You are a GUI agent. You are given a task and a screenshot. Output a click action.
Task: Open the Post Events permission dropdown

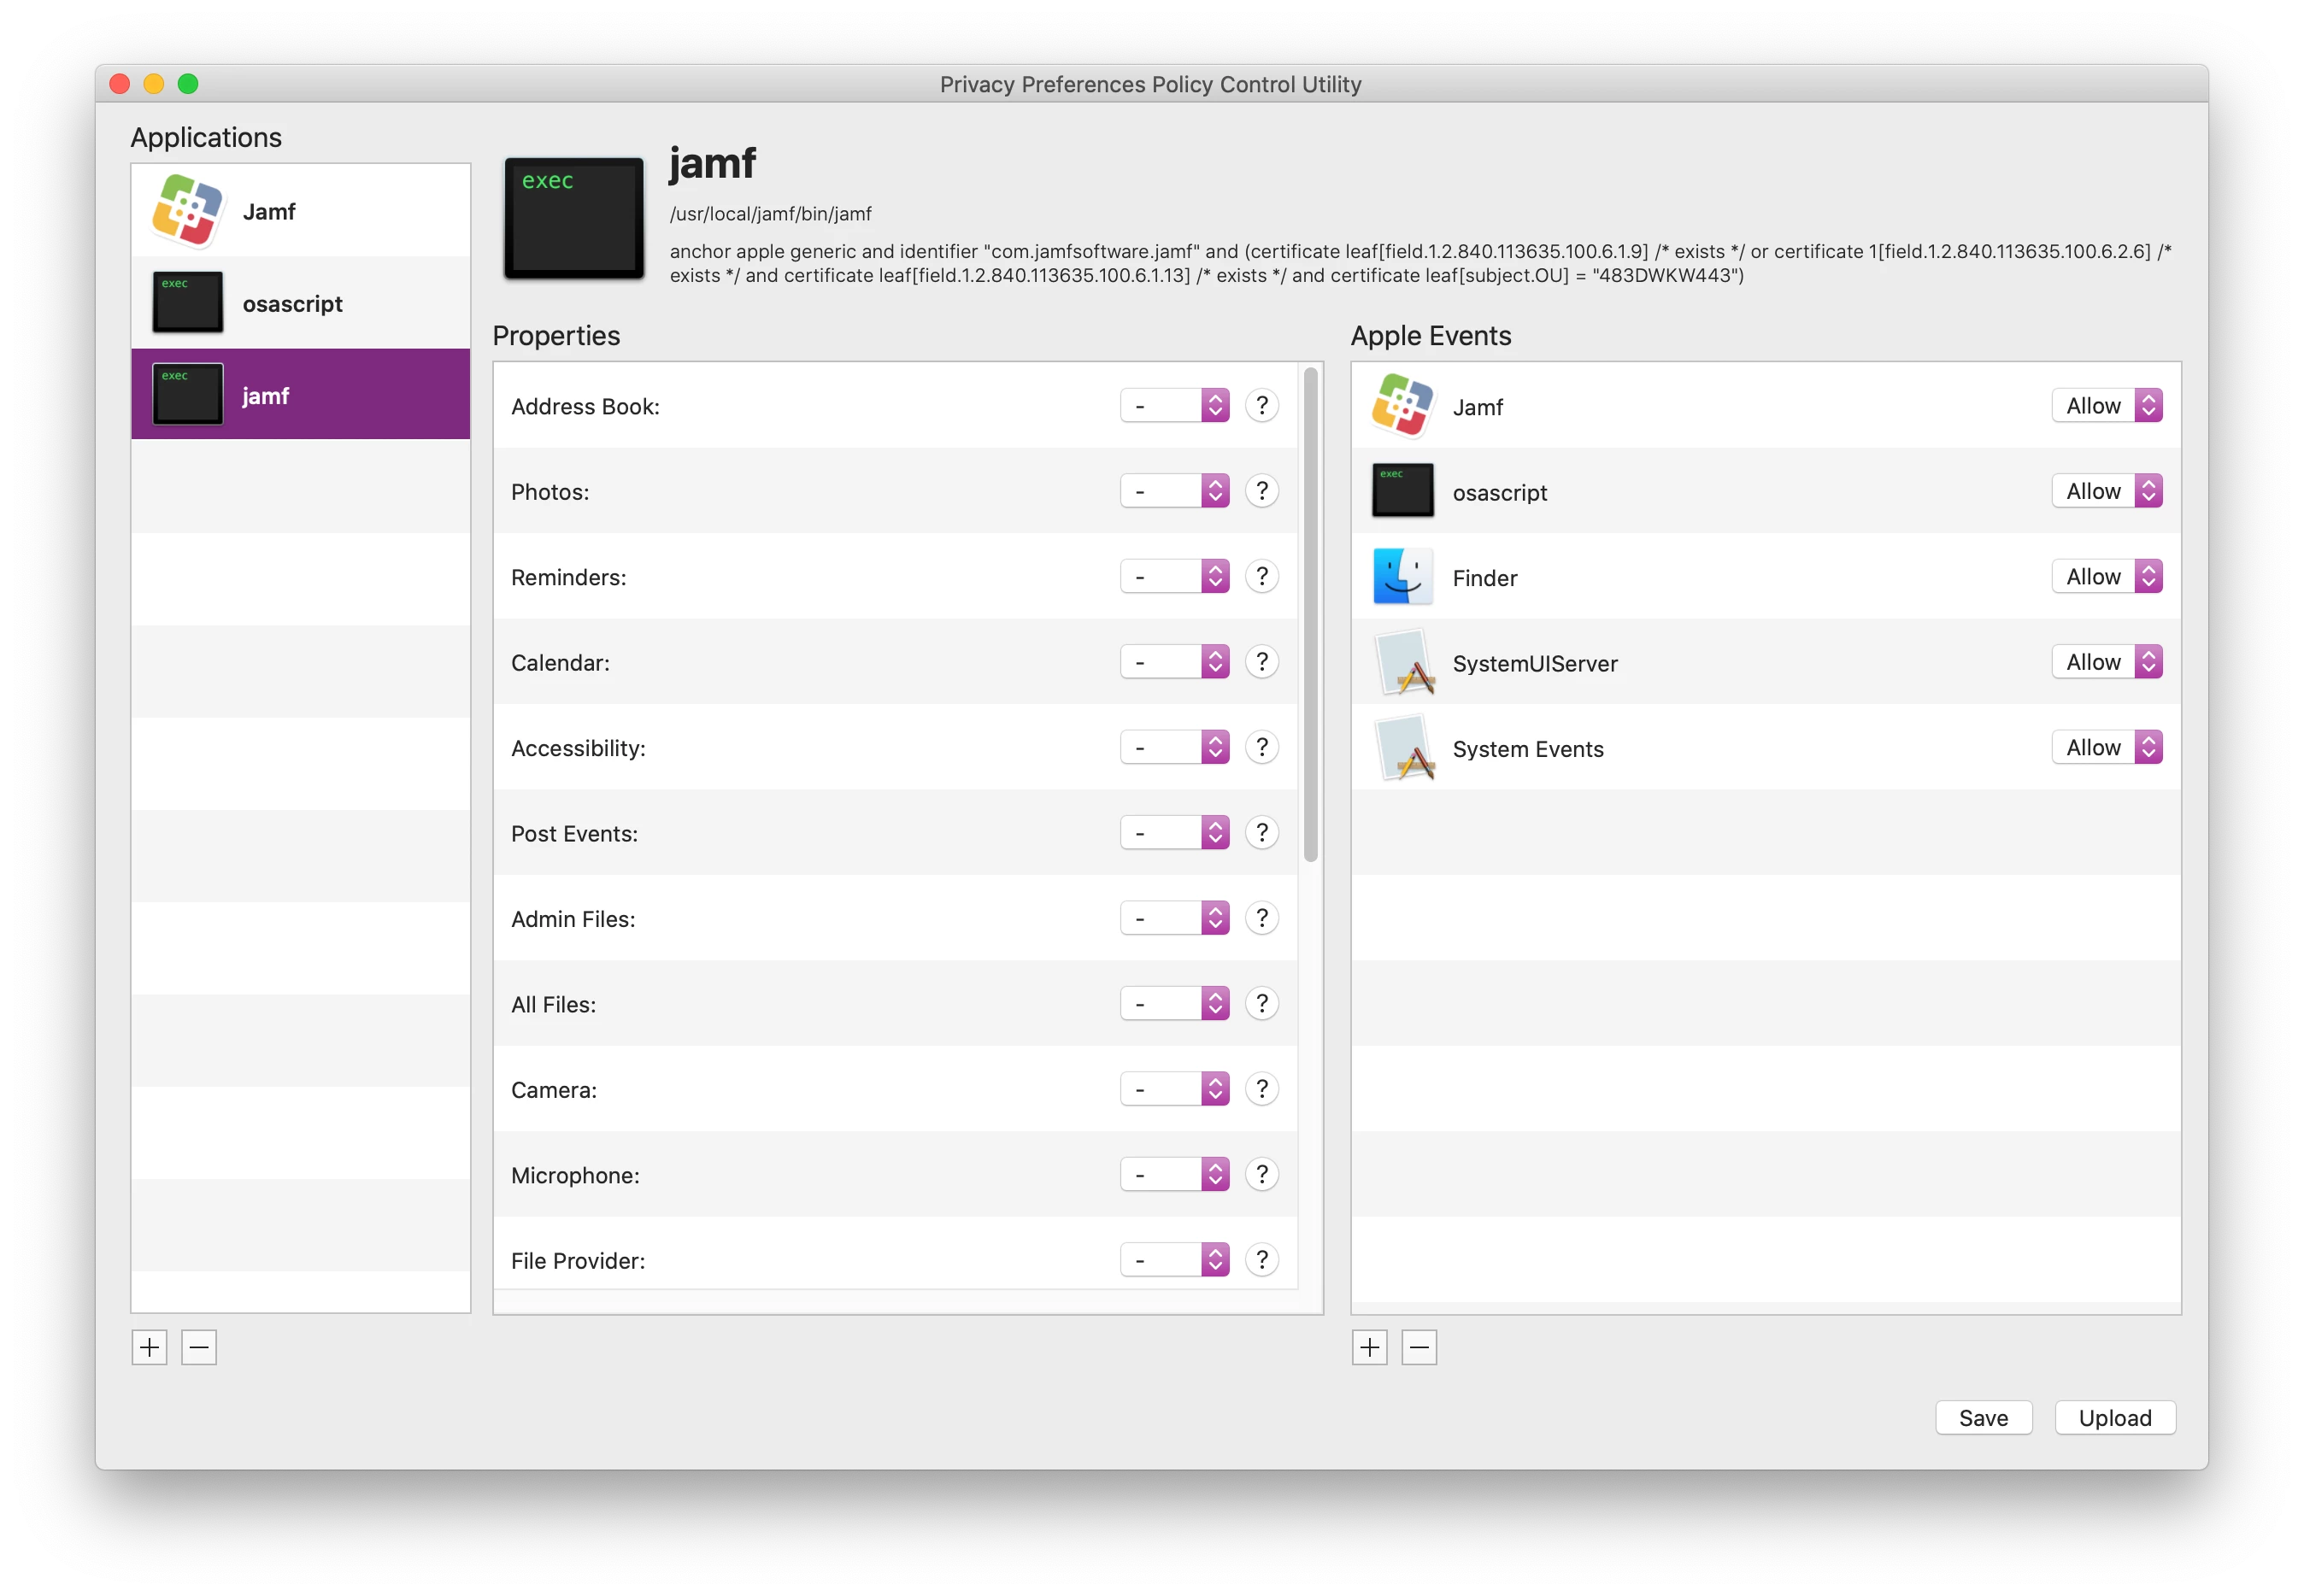[1174, 833]
